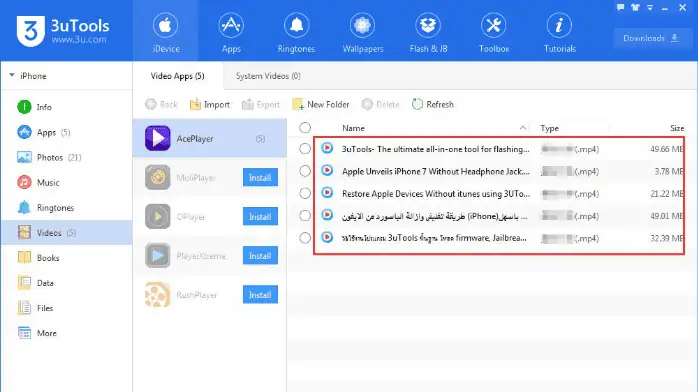
Task: Click the PlayerXtreme app icon
Action: pyautogui.click(x=158, y=256)
